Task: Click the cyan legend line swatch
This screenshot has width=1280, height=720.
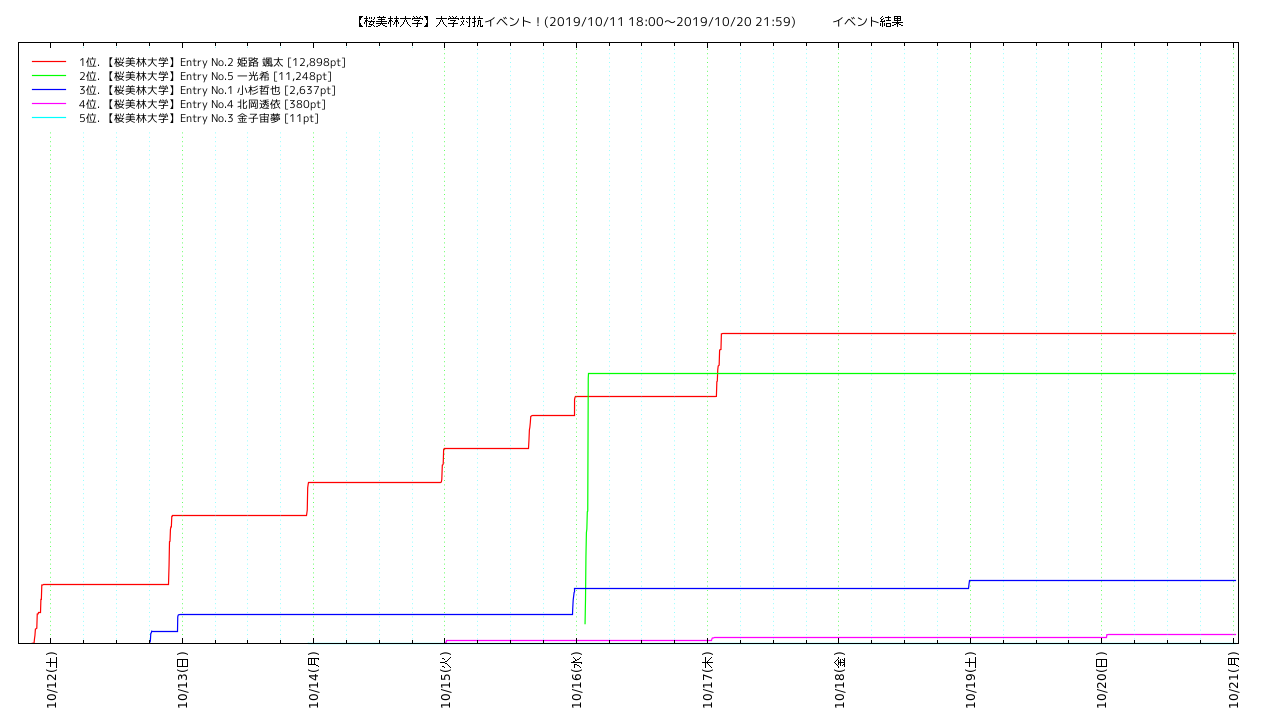Action: pos(49,118)
